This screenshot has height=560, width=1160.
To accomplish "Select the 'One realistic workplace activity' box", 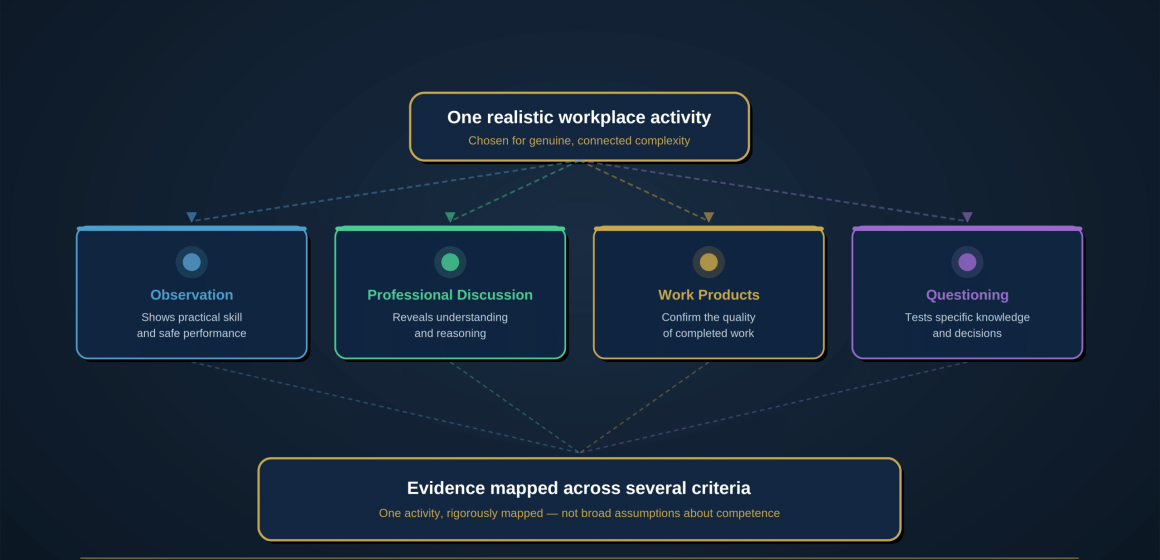I will click(579, 126).
